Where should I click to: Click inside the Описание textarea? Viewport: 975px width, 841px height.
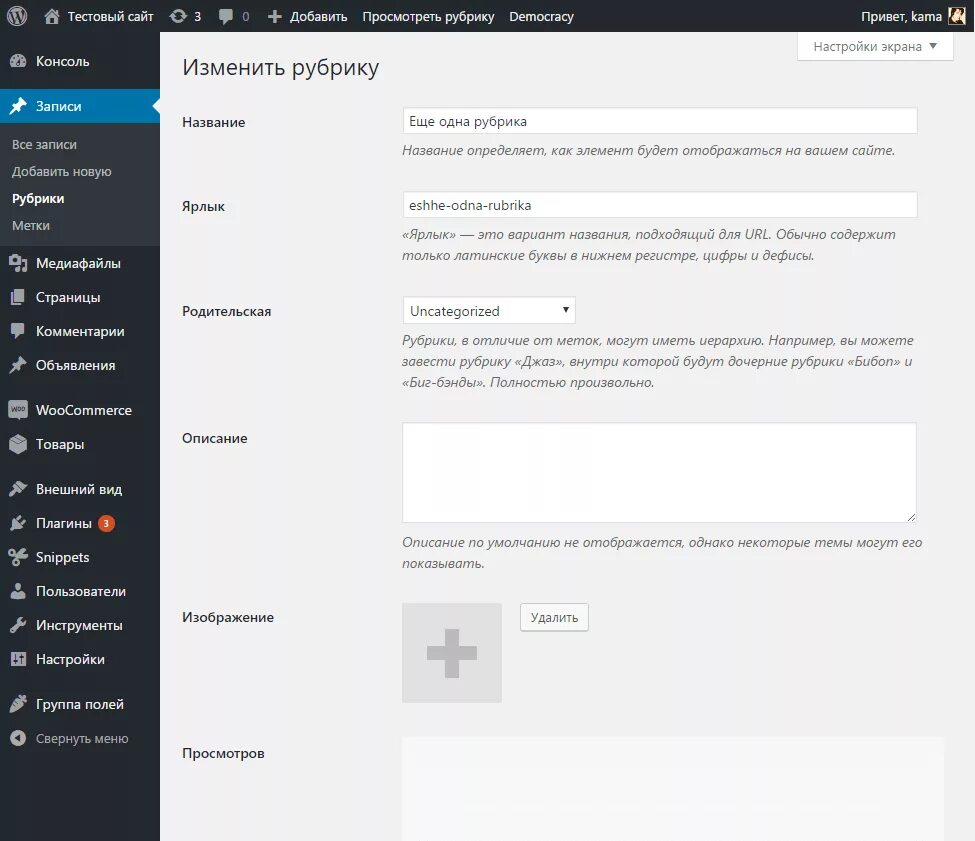659,472
